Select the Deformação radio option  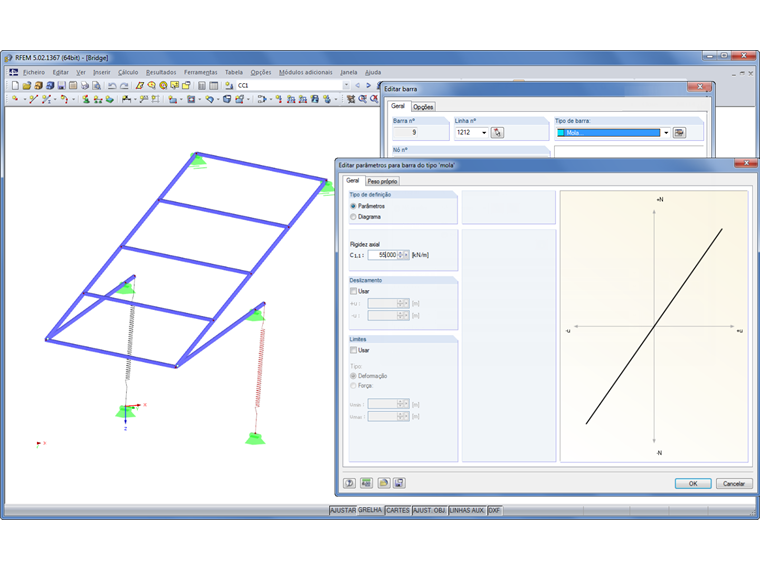(x=353, y=376)
